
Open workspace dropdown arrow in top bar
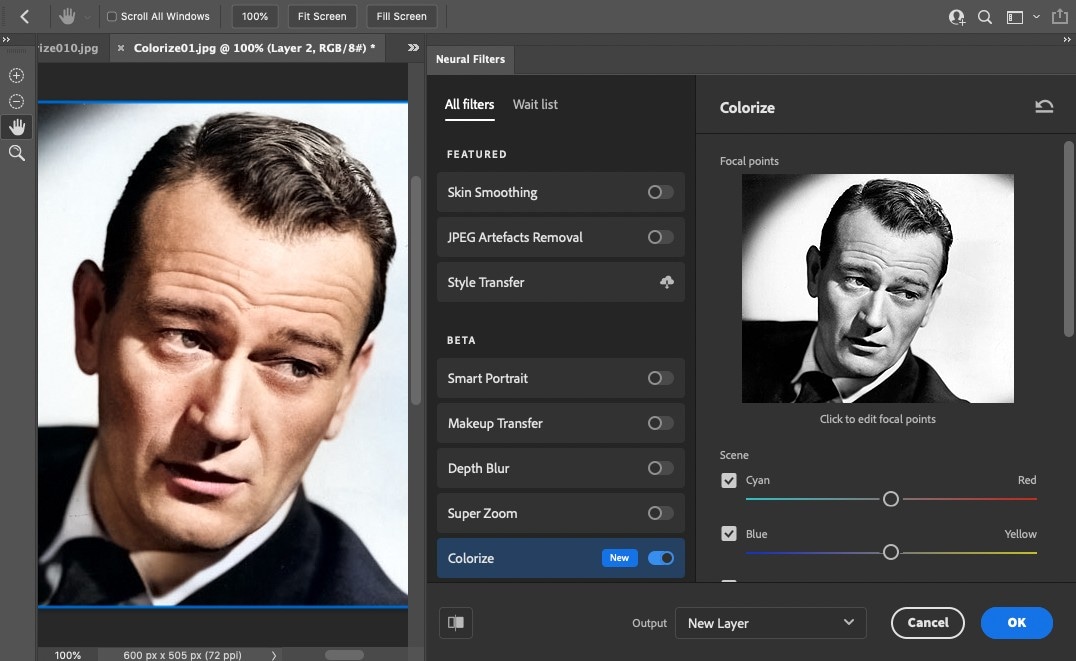click(x=1036, y=16)
